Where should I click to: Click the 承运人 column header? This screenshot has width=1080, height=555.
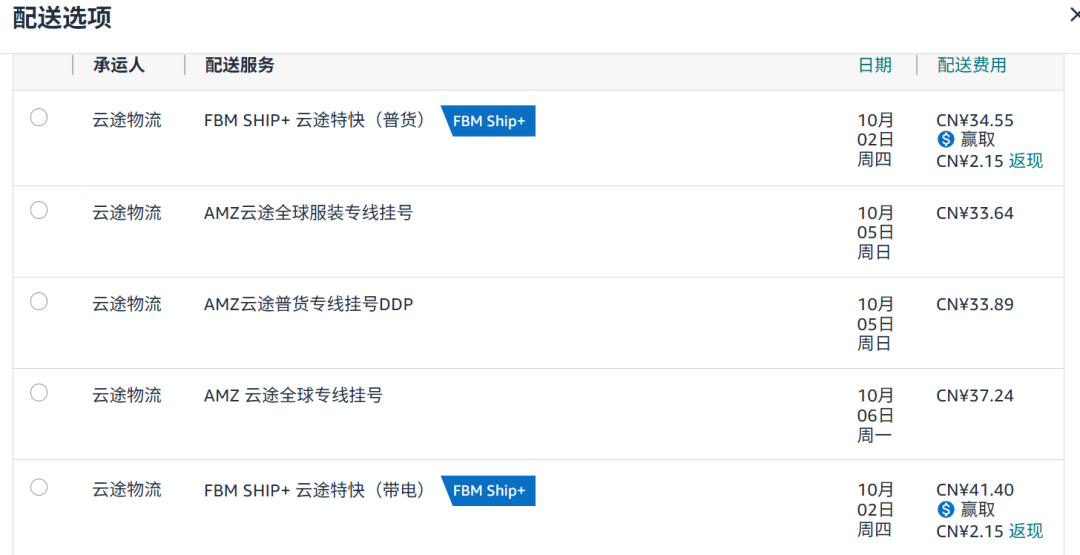(119, 65)
